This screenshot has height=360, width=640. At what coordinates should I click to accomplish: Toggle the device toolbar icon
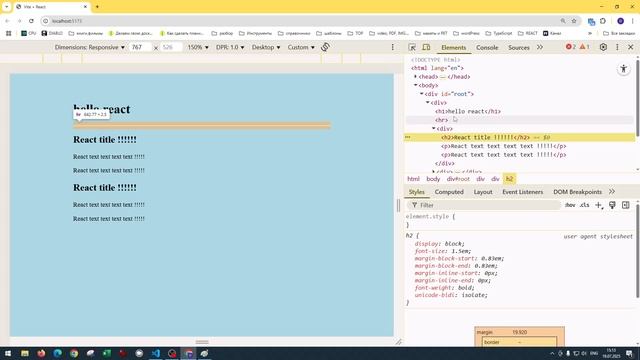coord(426,47)
